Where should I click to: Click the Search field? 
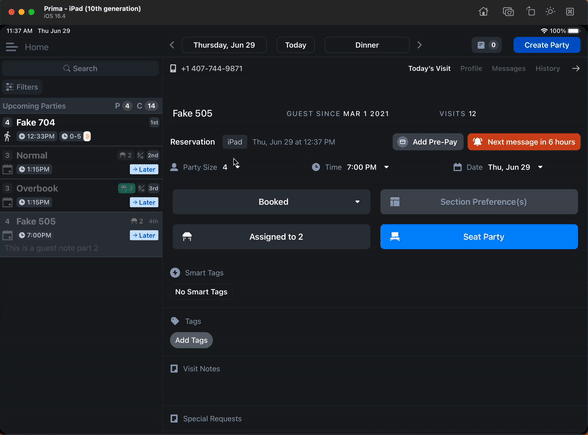click(x=80, y=69)
